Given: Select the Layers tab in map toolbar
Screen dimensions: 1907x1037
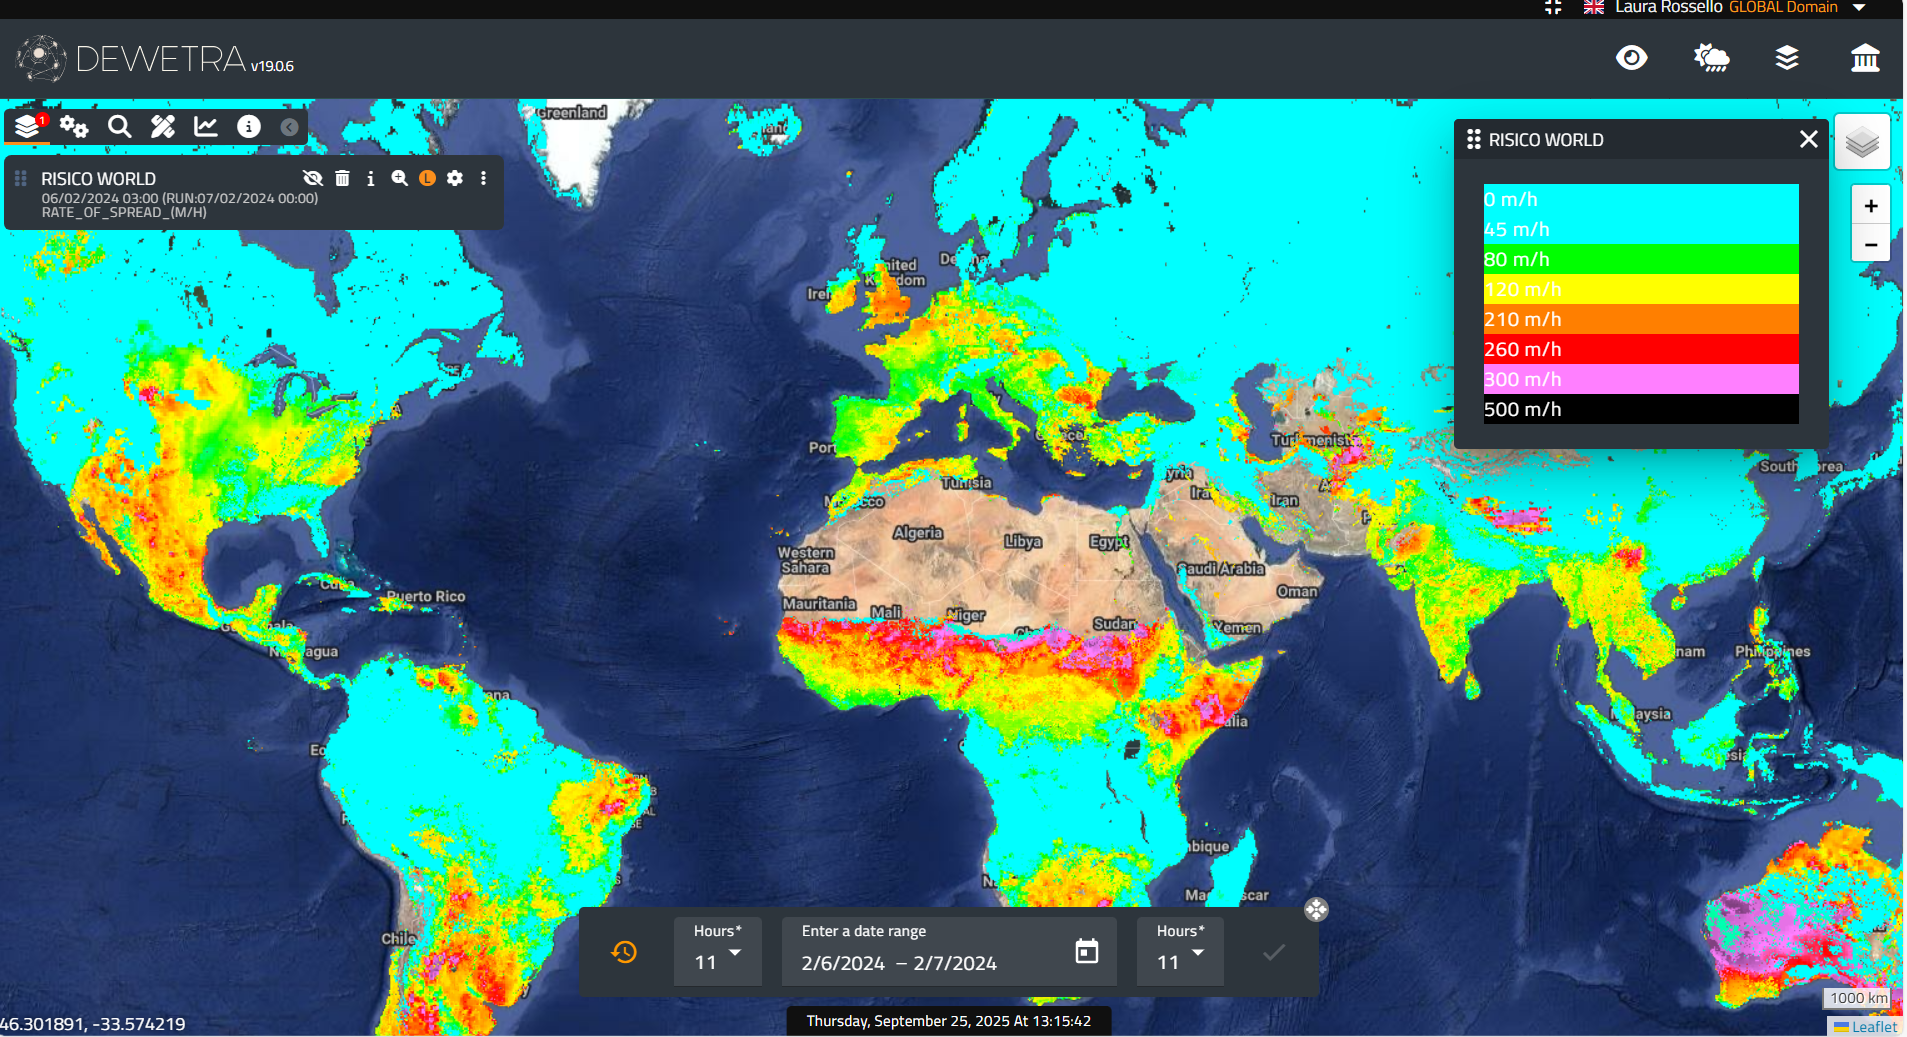Looking at the screenshot, I should point(27,126).
